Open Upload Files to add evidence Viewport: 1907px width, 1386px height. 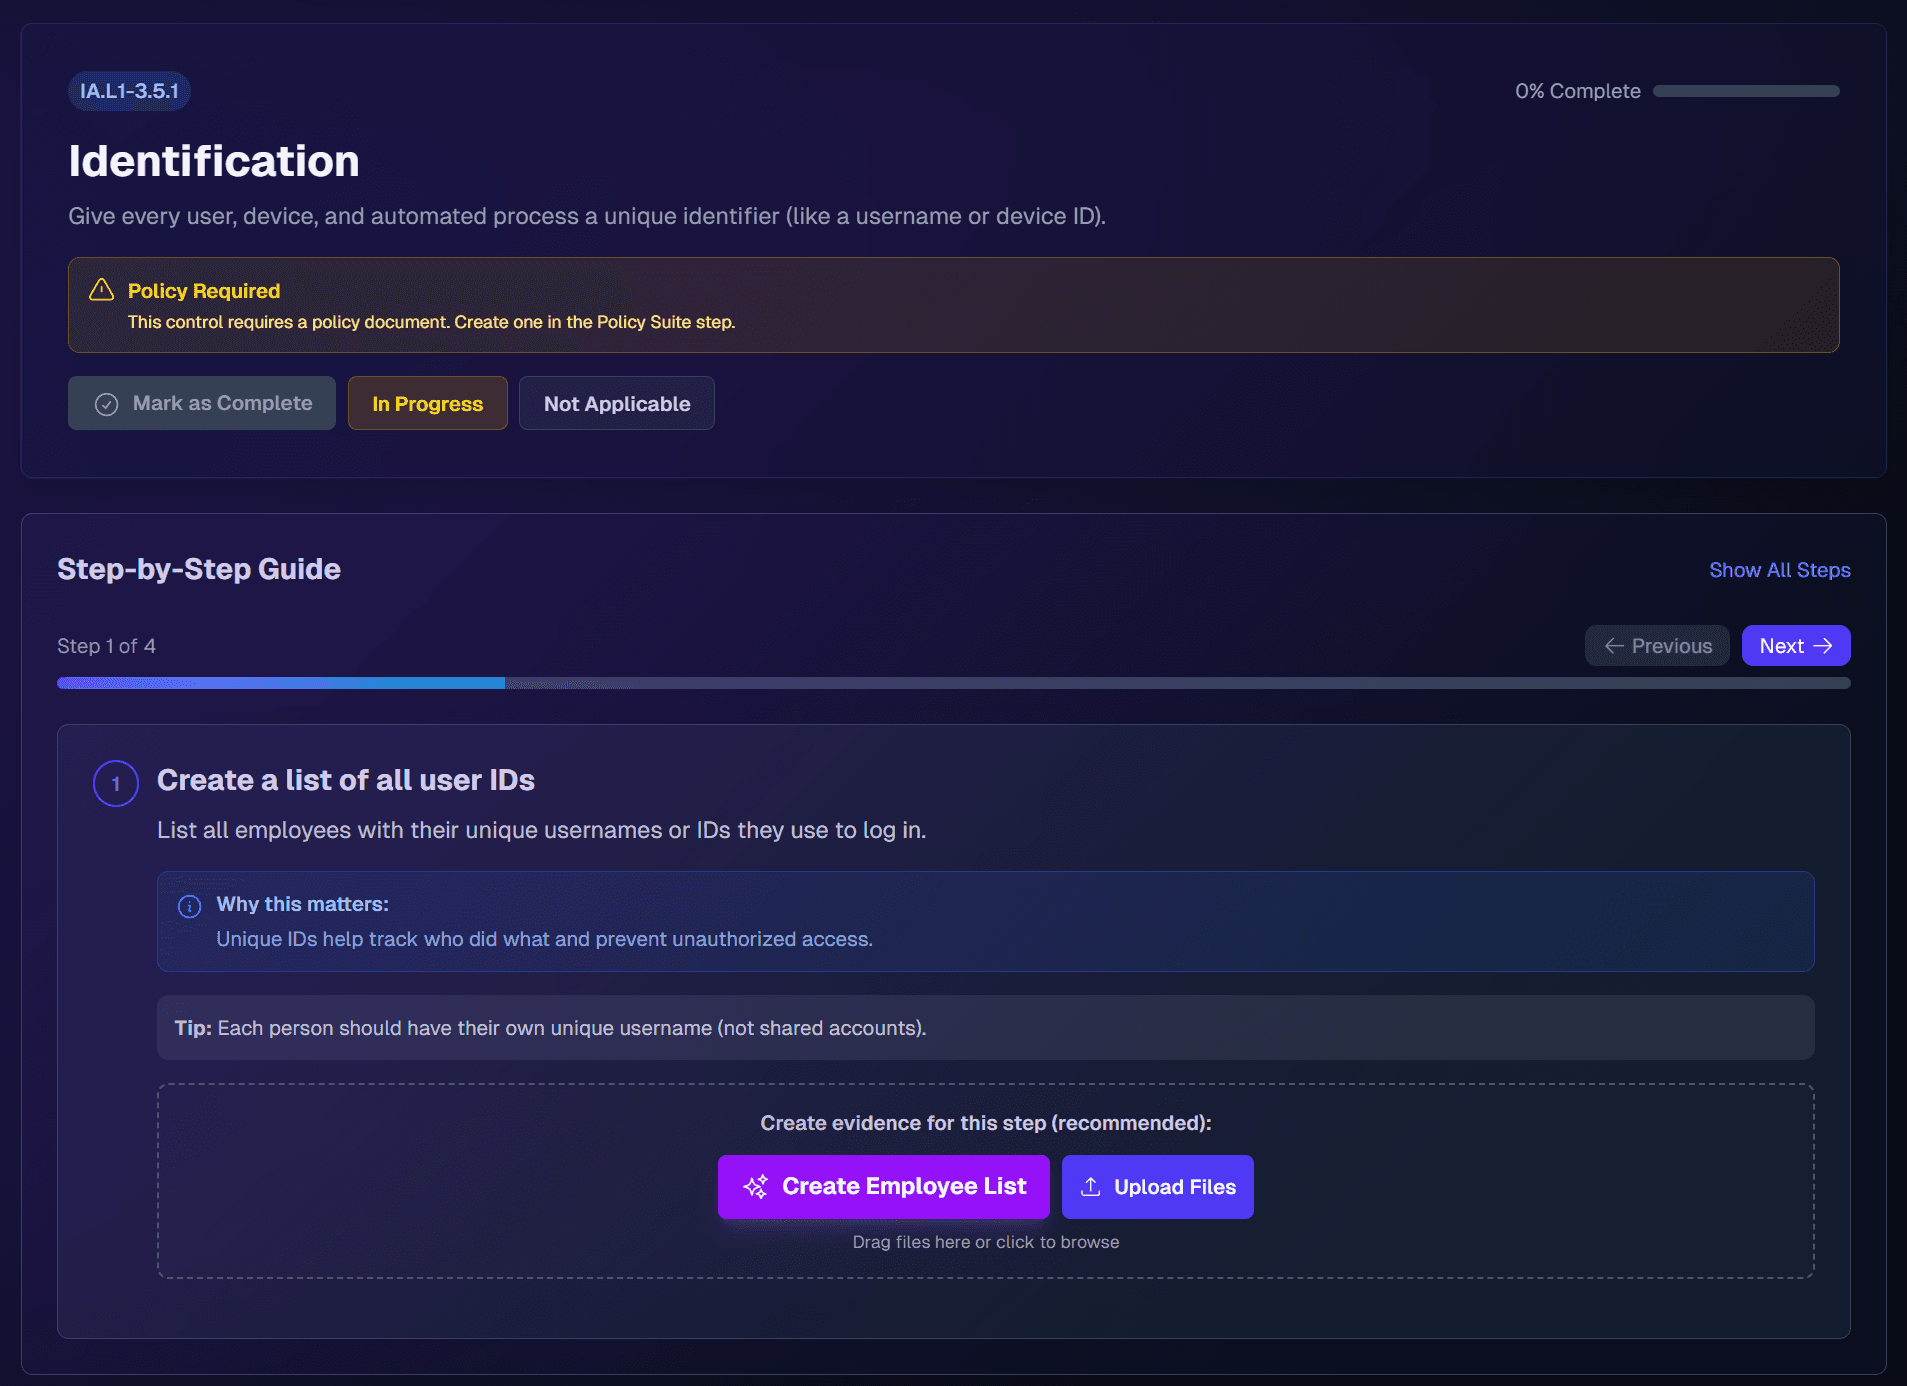[1157, 1186]
